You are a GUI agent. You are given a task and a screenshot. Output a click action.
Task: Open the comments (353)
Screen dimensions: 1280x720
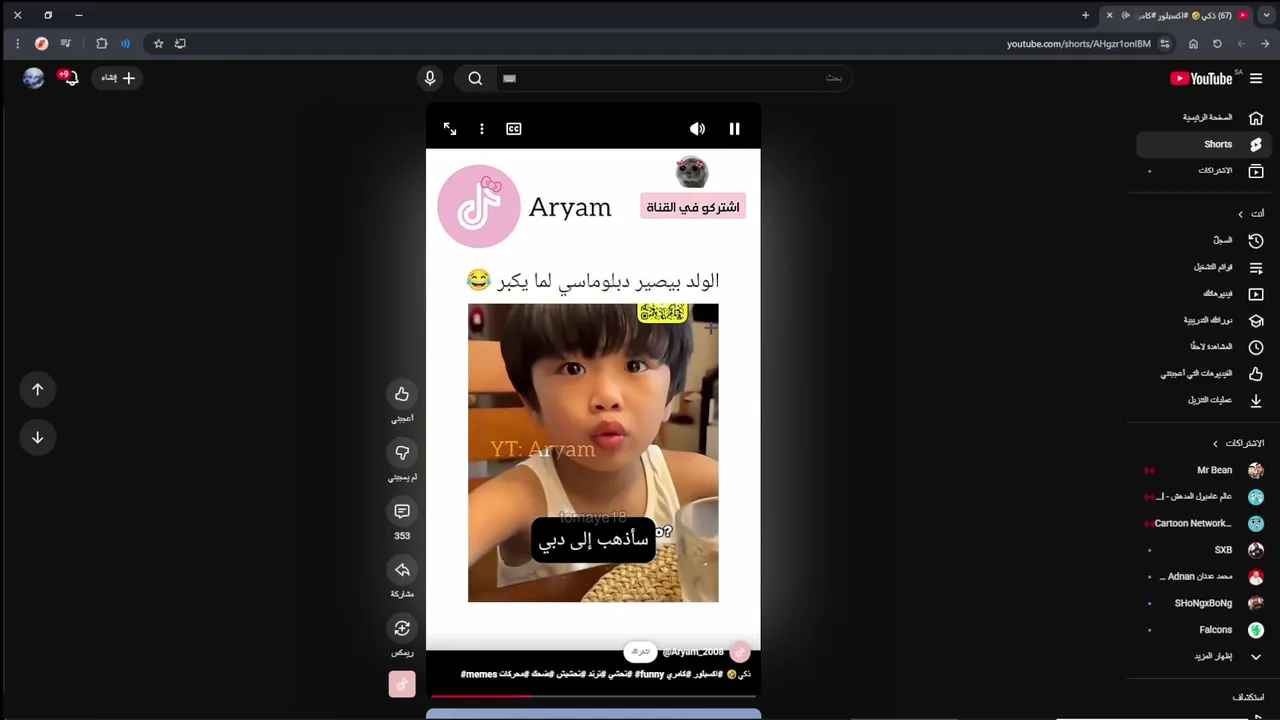(402, 511)
